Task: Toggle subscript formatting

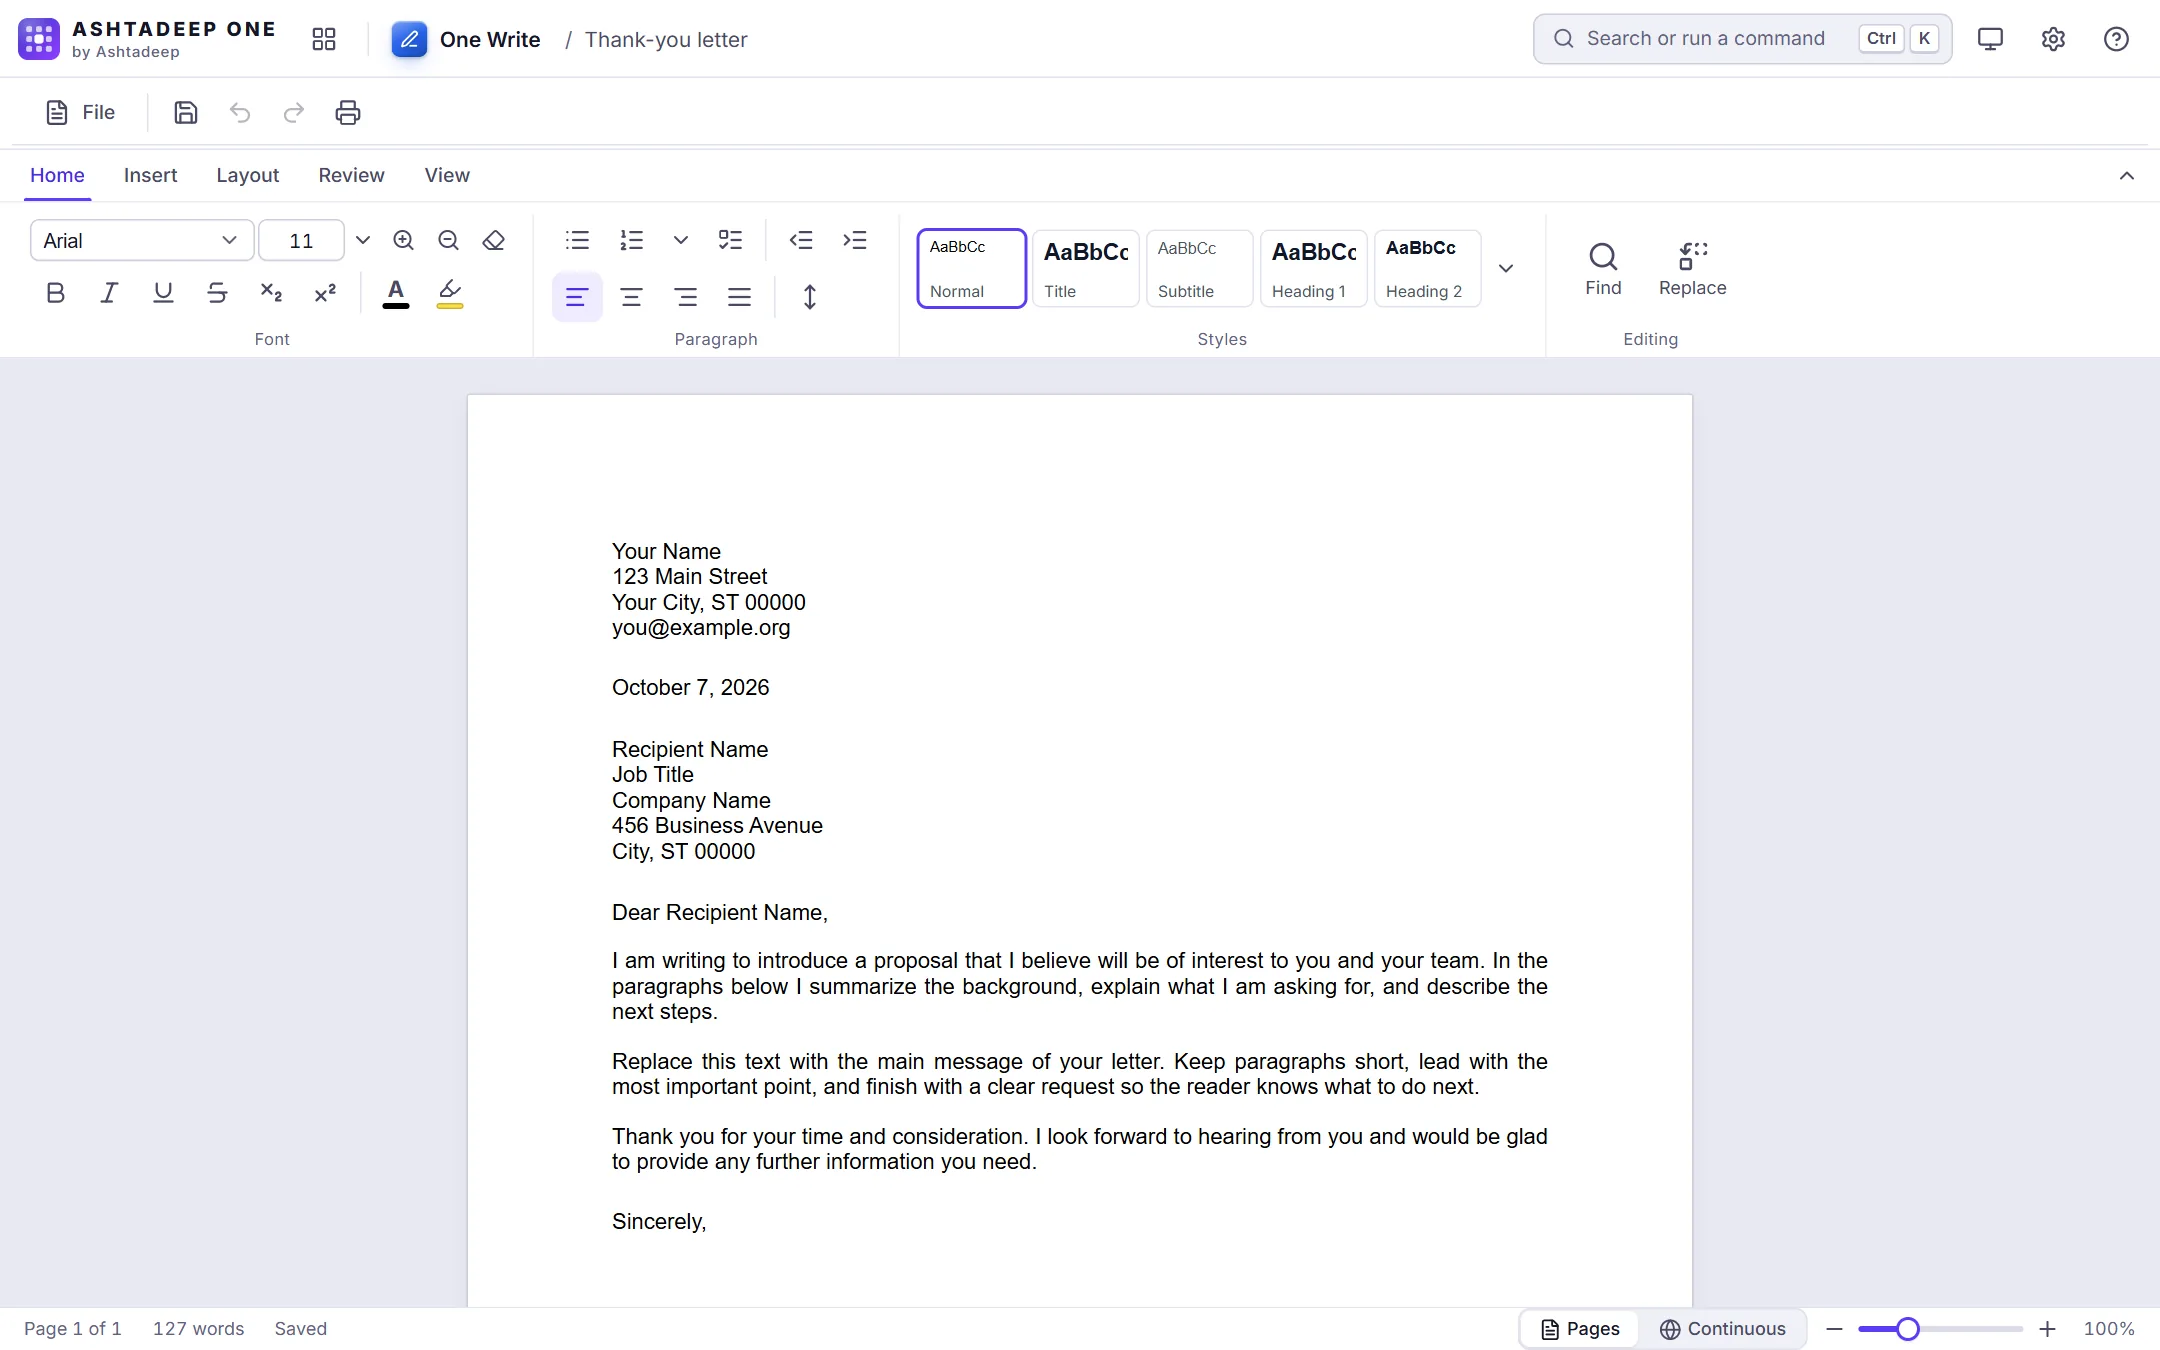Action: pyautogui.click(x=271, y=293)
